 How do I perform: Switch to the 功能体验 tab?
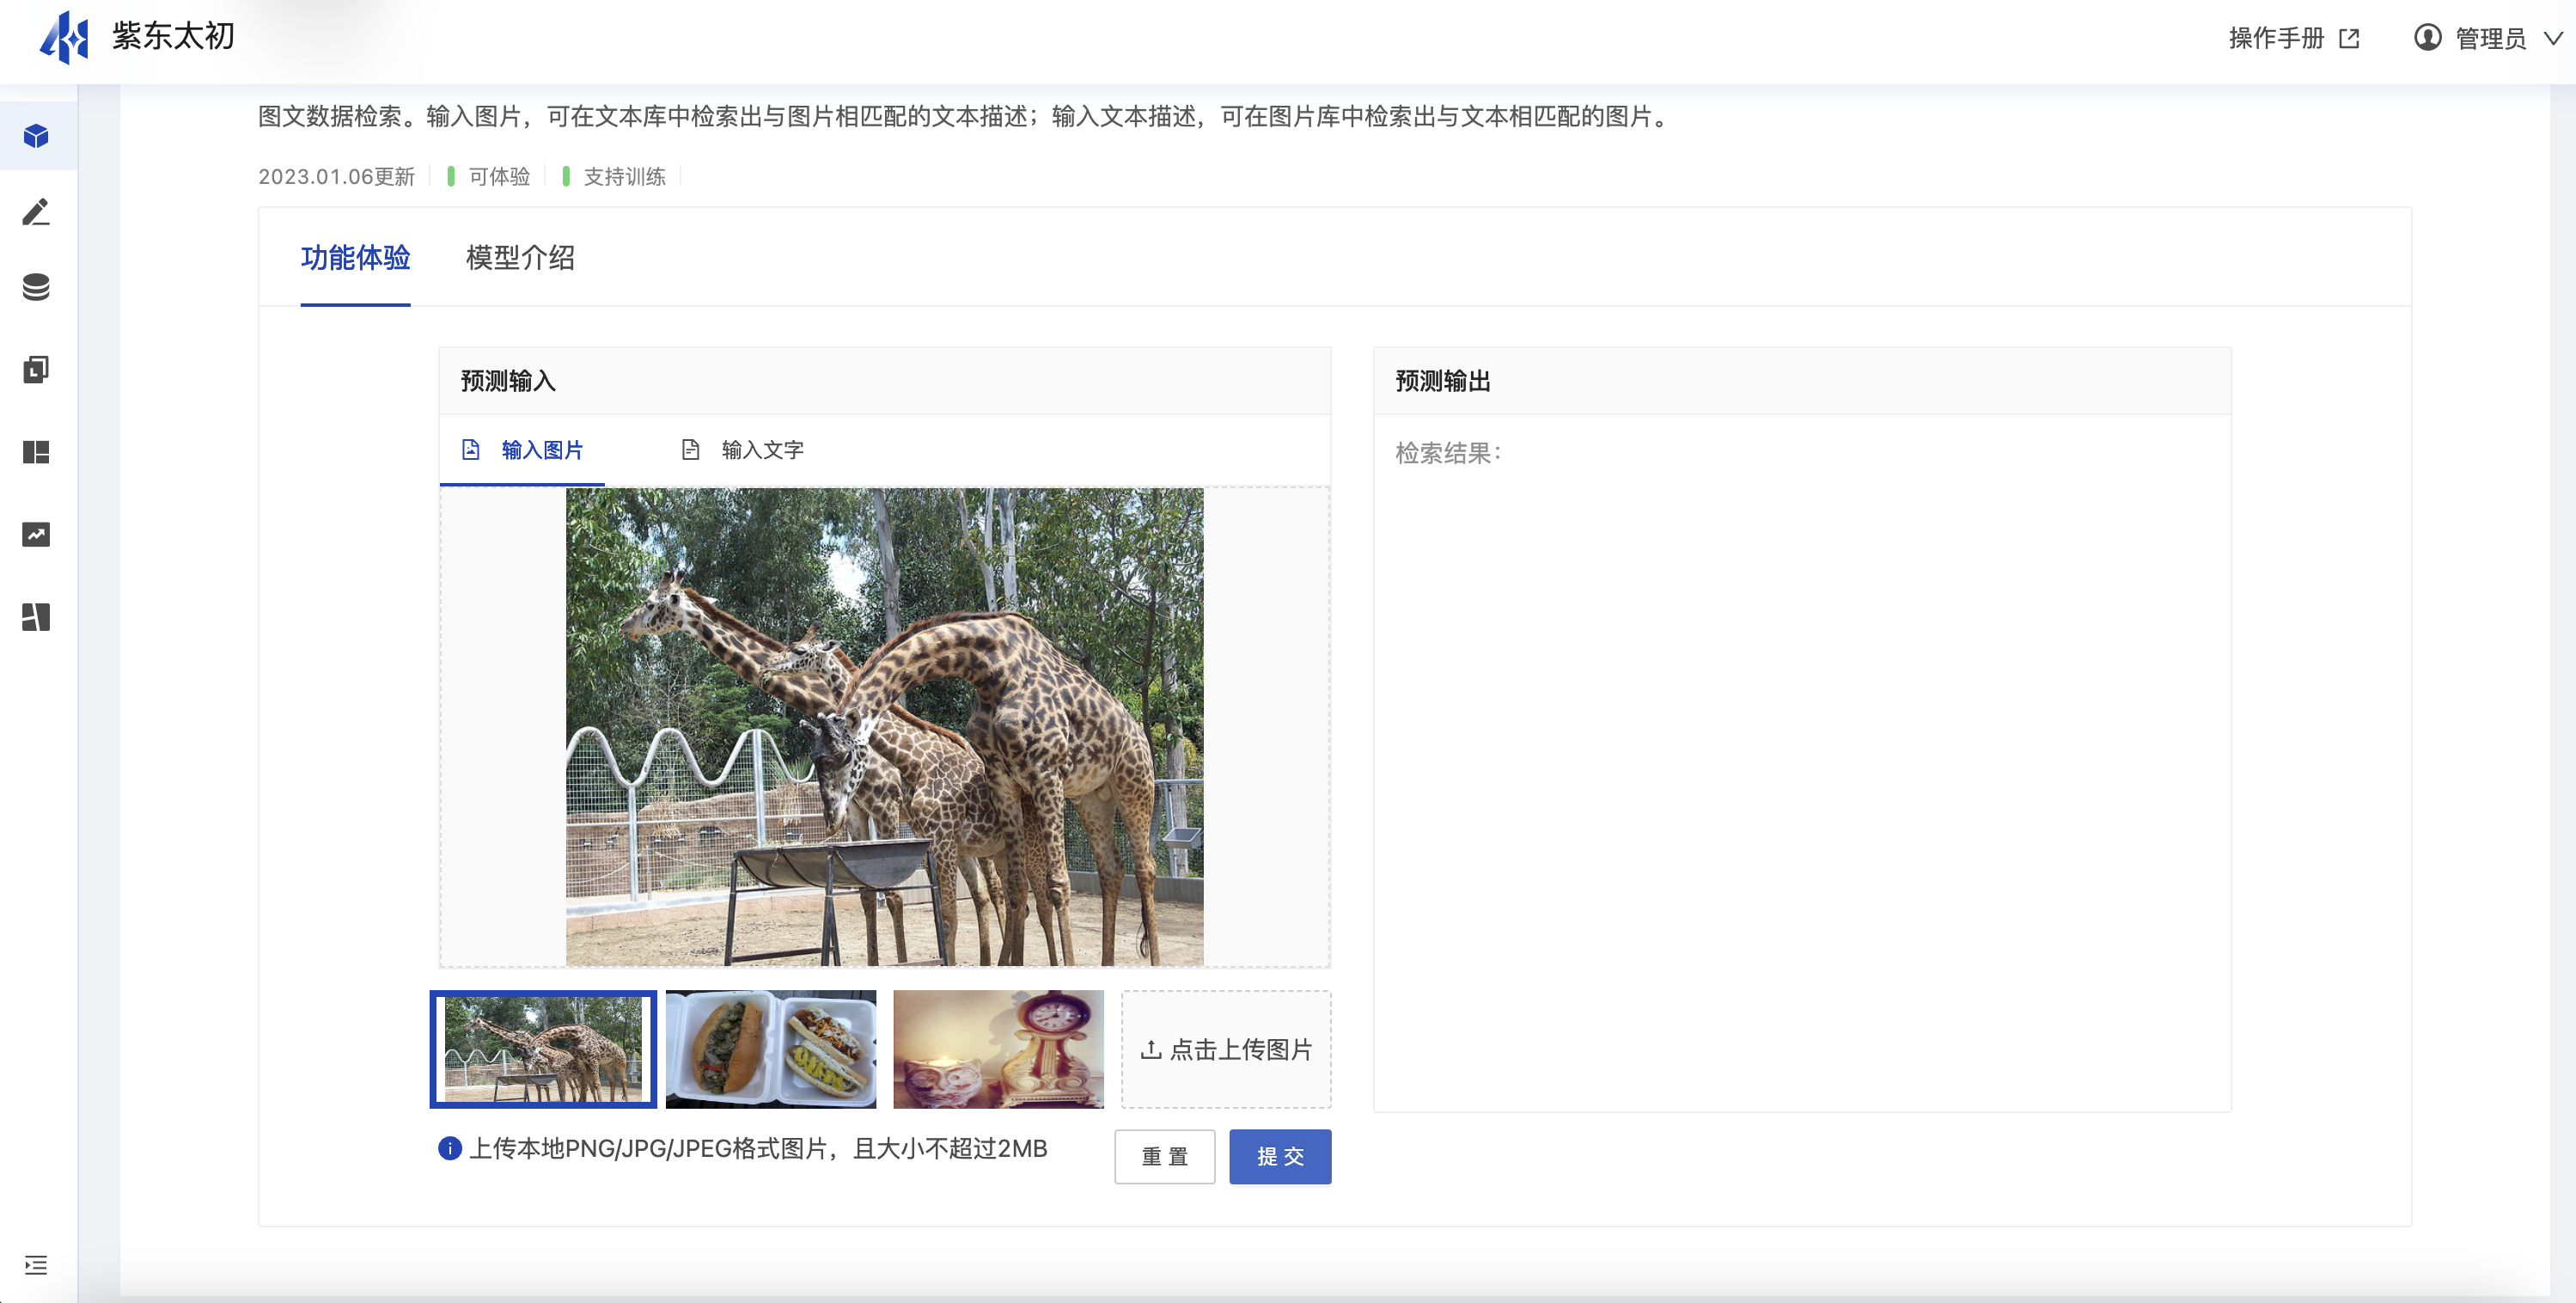point(355,258)
